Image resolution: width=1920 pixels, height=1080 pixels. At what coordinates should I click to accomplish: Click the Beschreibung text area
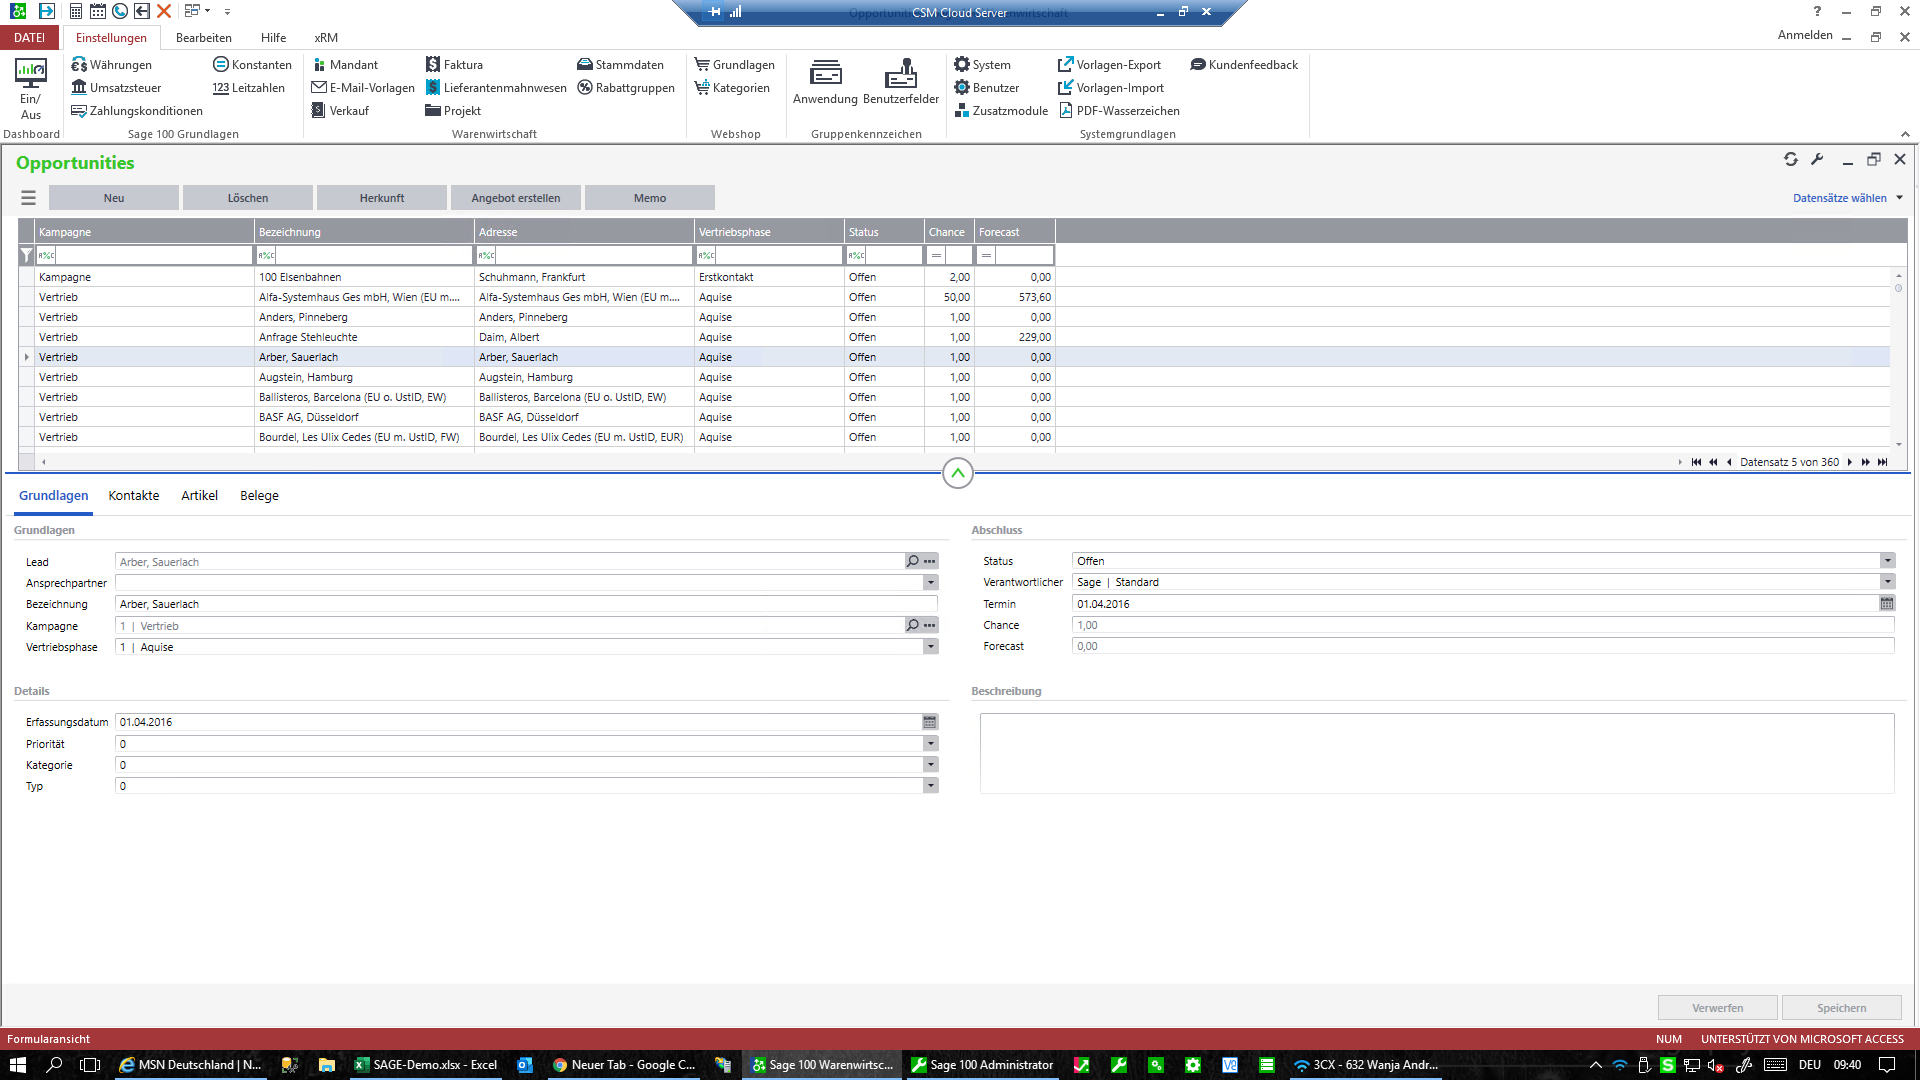(x=1437, y=753)
